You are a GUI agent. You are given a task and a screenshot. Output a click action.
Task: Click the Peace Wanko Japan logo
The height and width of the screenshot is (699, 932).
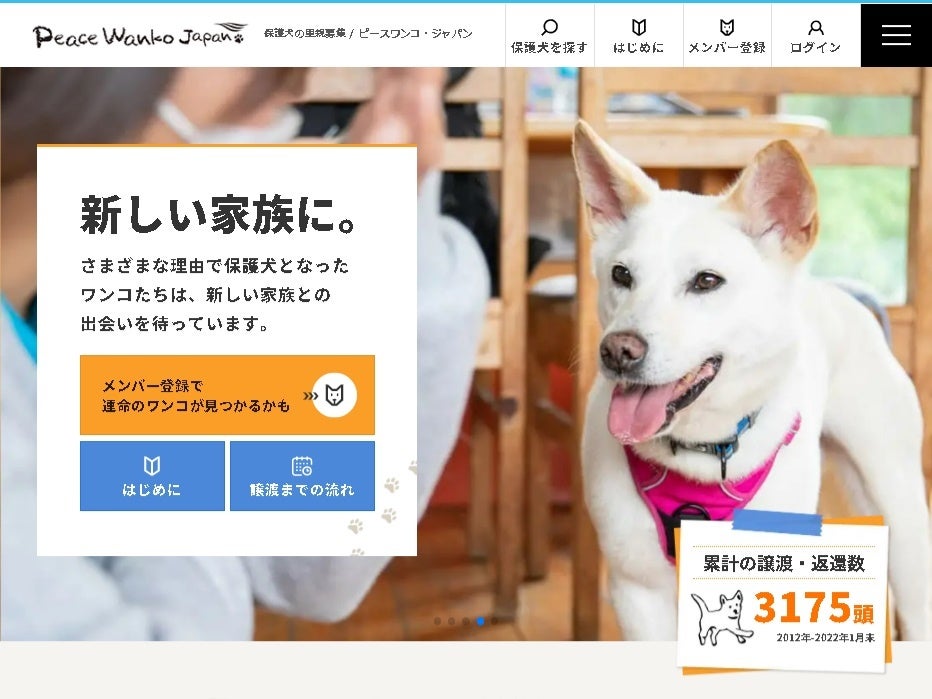tap(138, 35)
